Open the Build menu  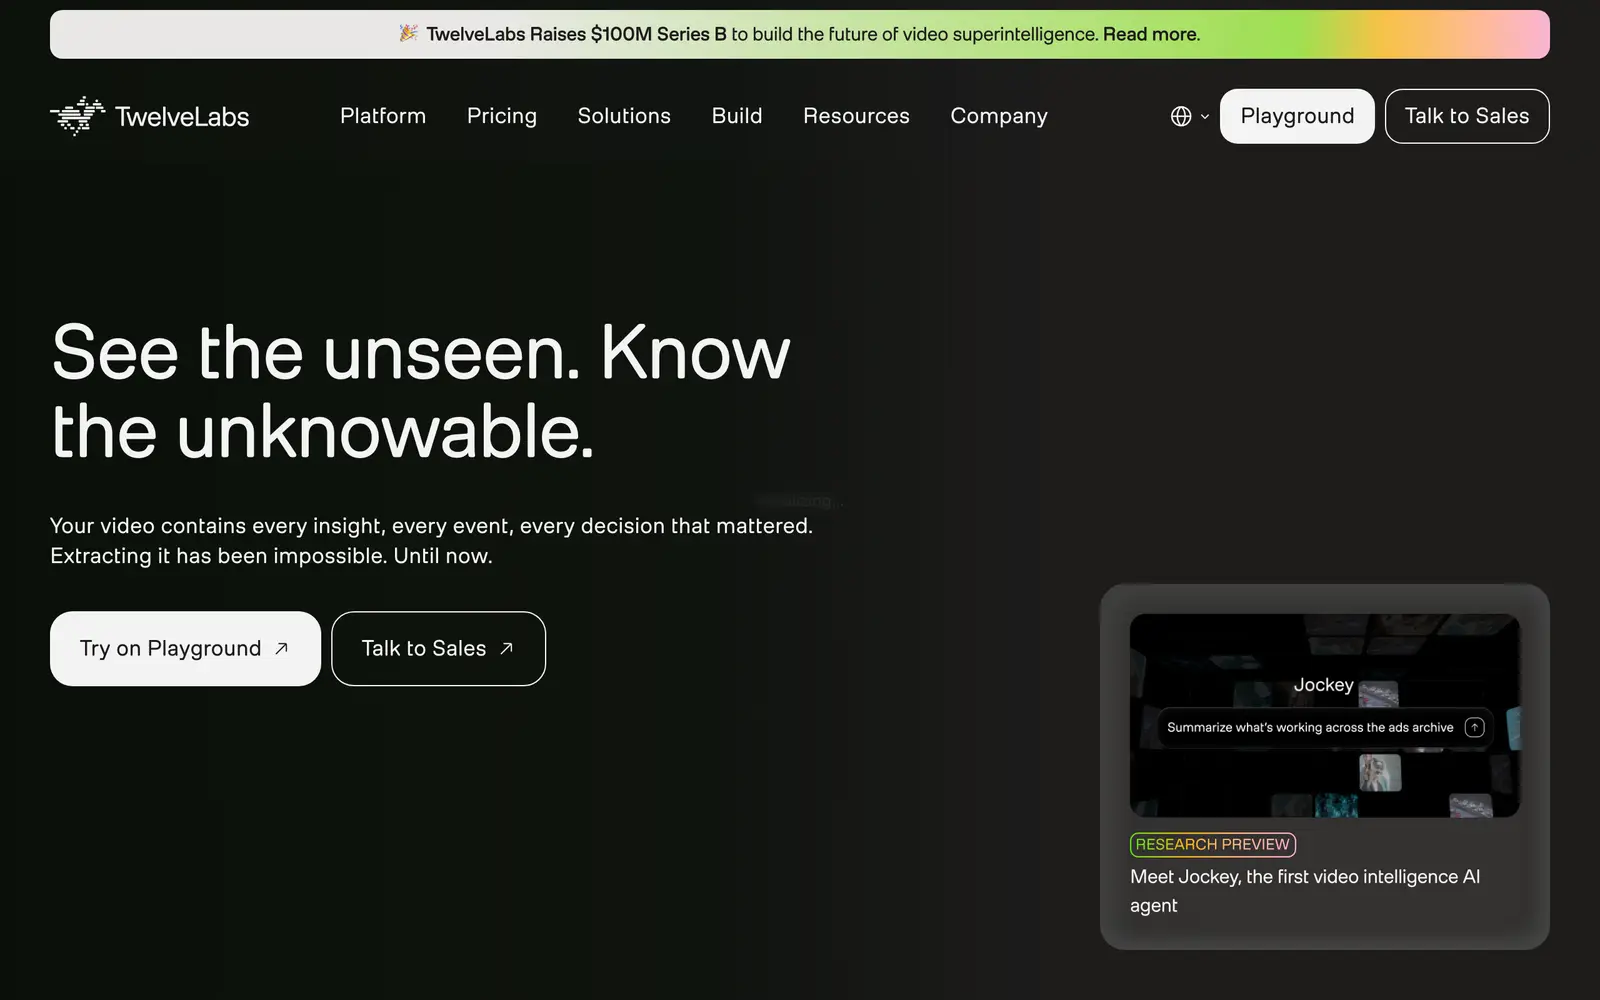(737, 116)
